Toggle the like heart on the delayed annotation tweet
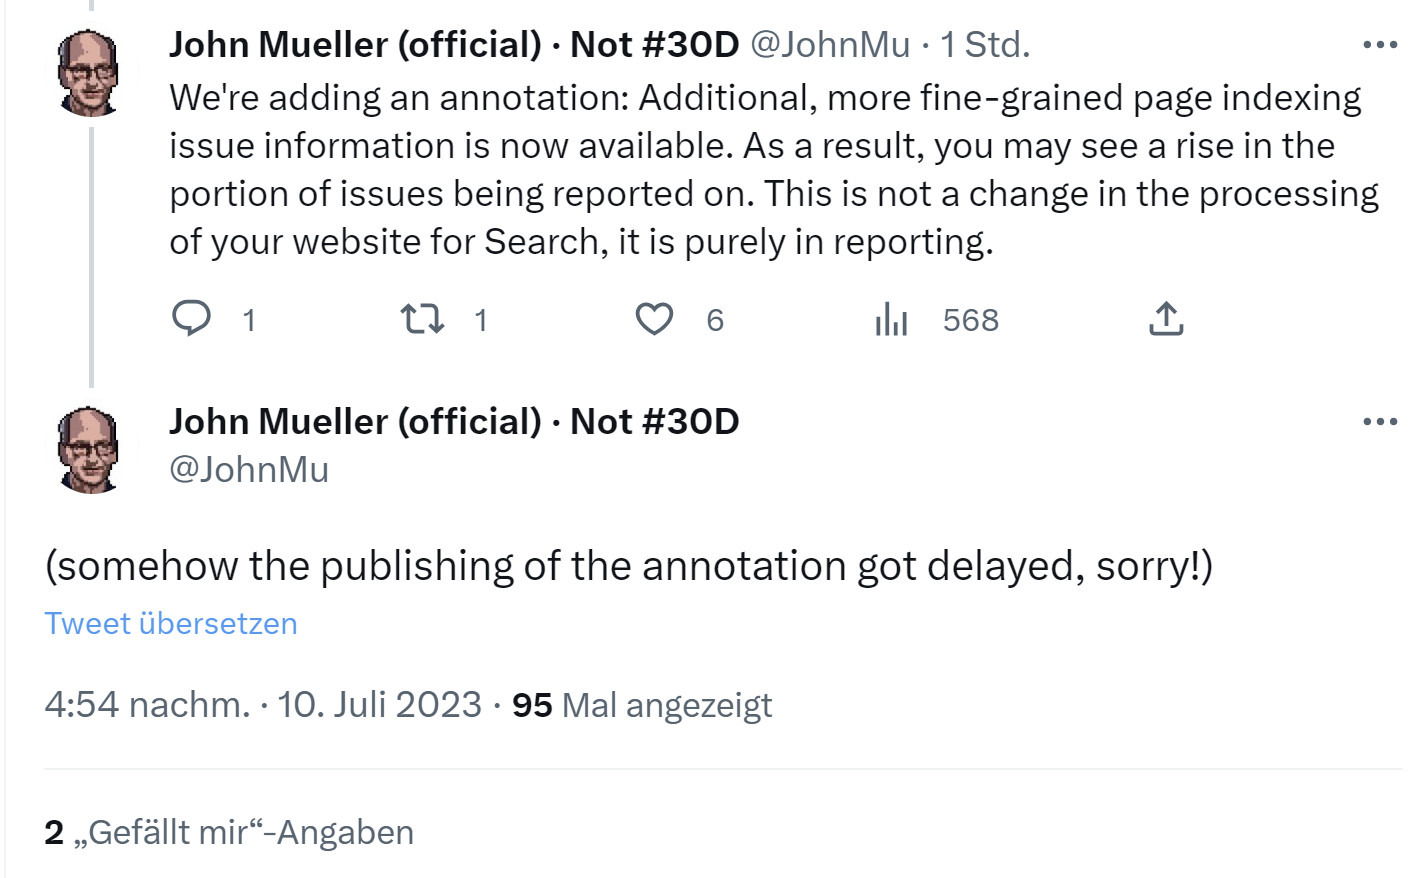Screen dimensions: 1417x878 pos(654,319)
